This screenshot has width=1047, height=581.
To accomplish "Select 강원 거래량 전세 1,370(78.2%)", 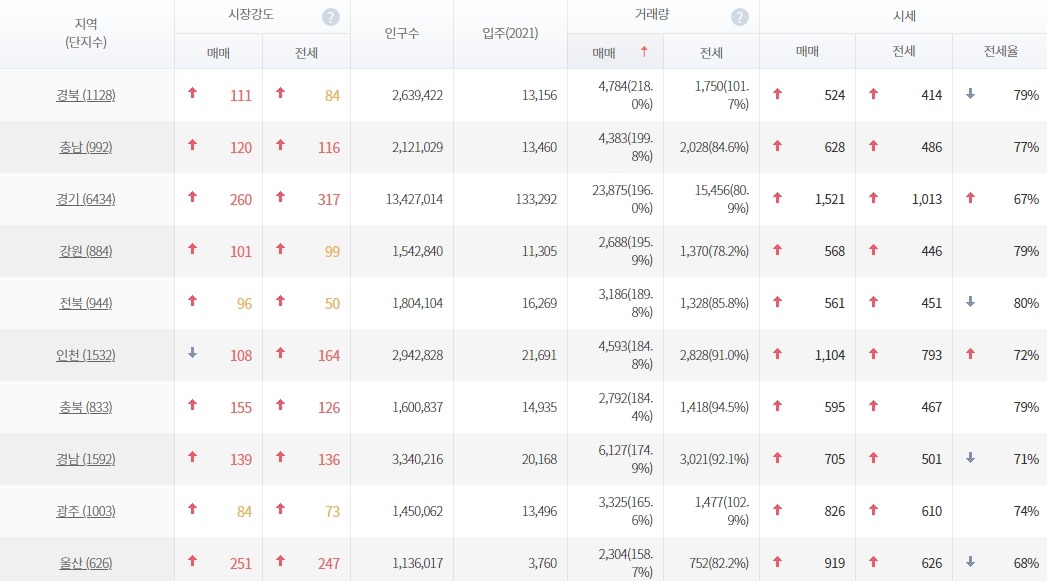I will pyautogui.click(x=714, y=252).
